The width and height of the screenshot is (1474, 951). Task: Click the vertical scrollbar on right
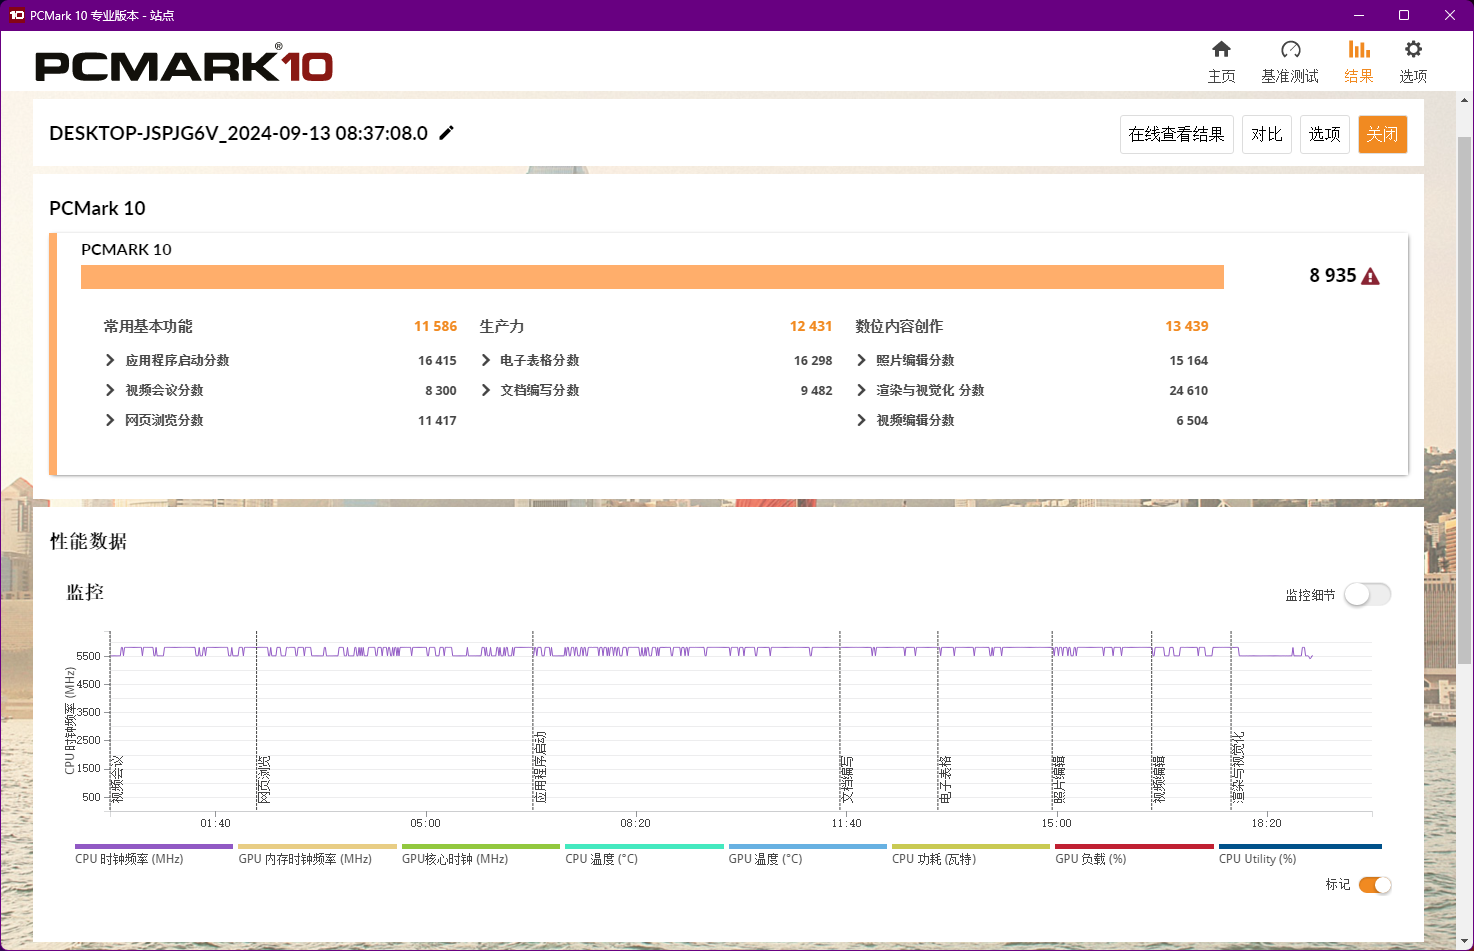point(1465,400)
